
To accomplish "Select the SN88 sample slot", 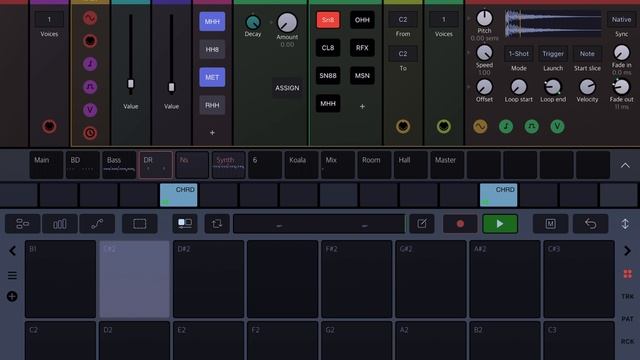I will pos(328,76).
